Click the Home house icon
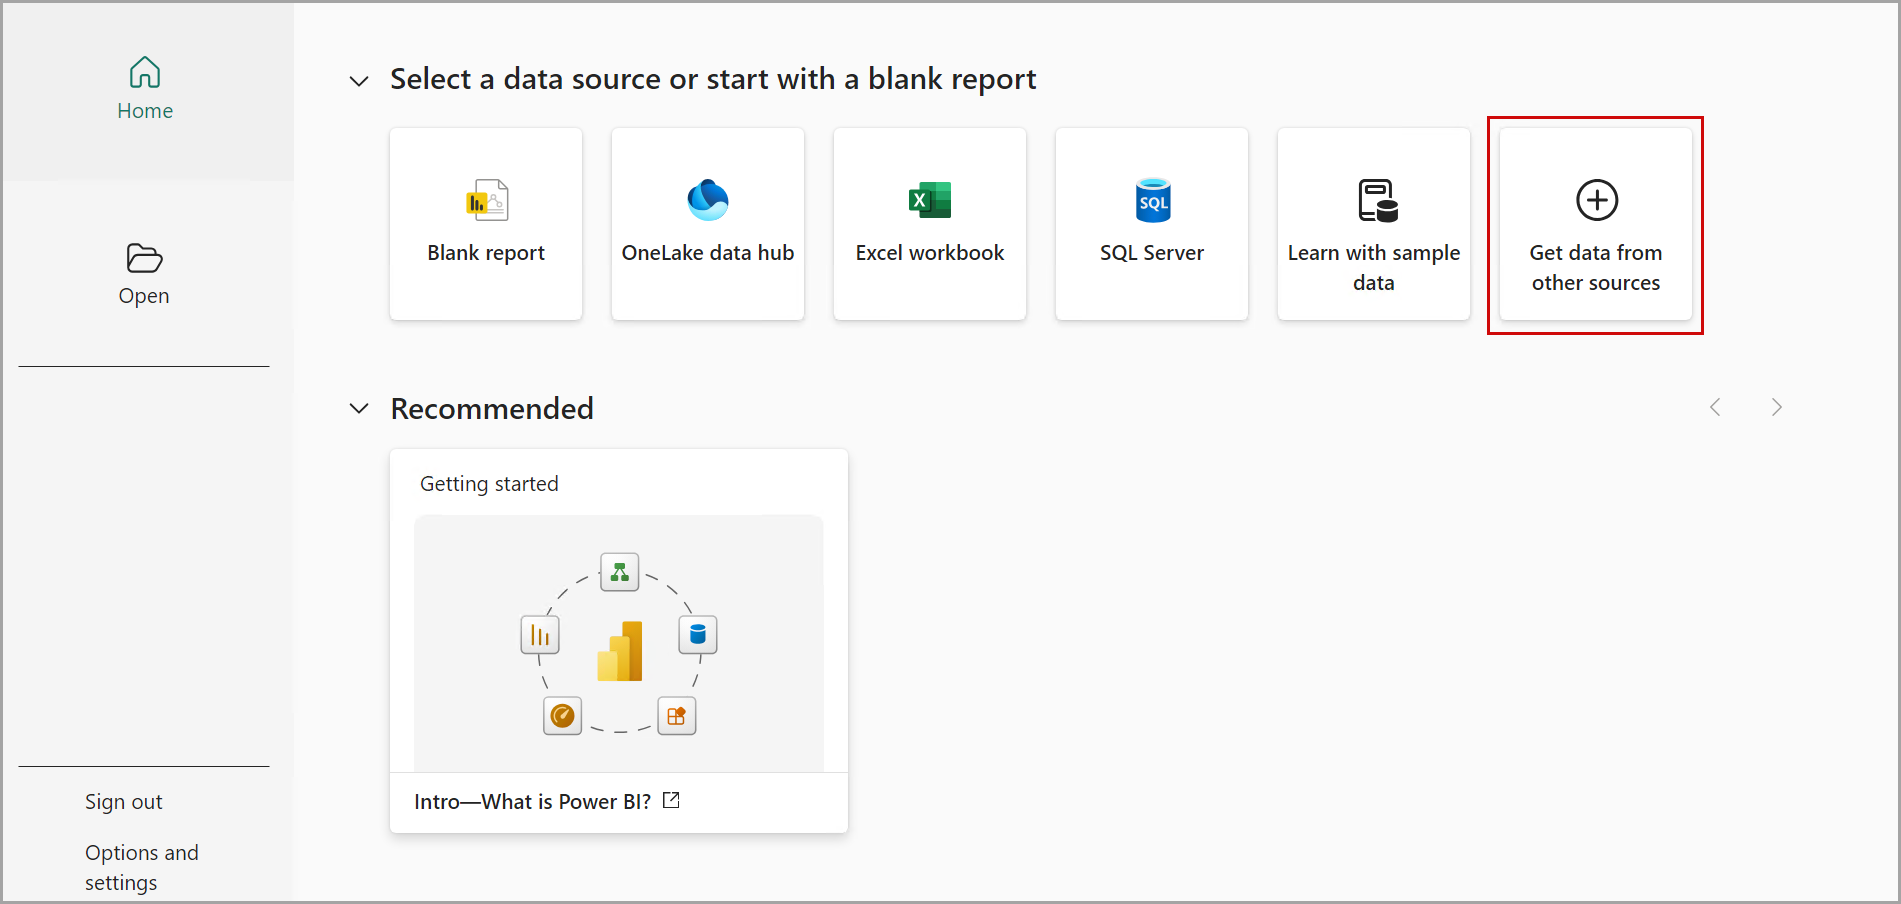Image resolution: width=1901 pixels, height=904 pixels. [x=145, y=73]
